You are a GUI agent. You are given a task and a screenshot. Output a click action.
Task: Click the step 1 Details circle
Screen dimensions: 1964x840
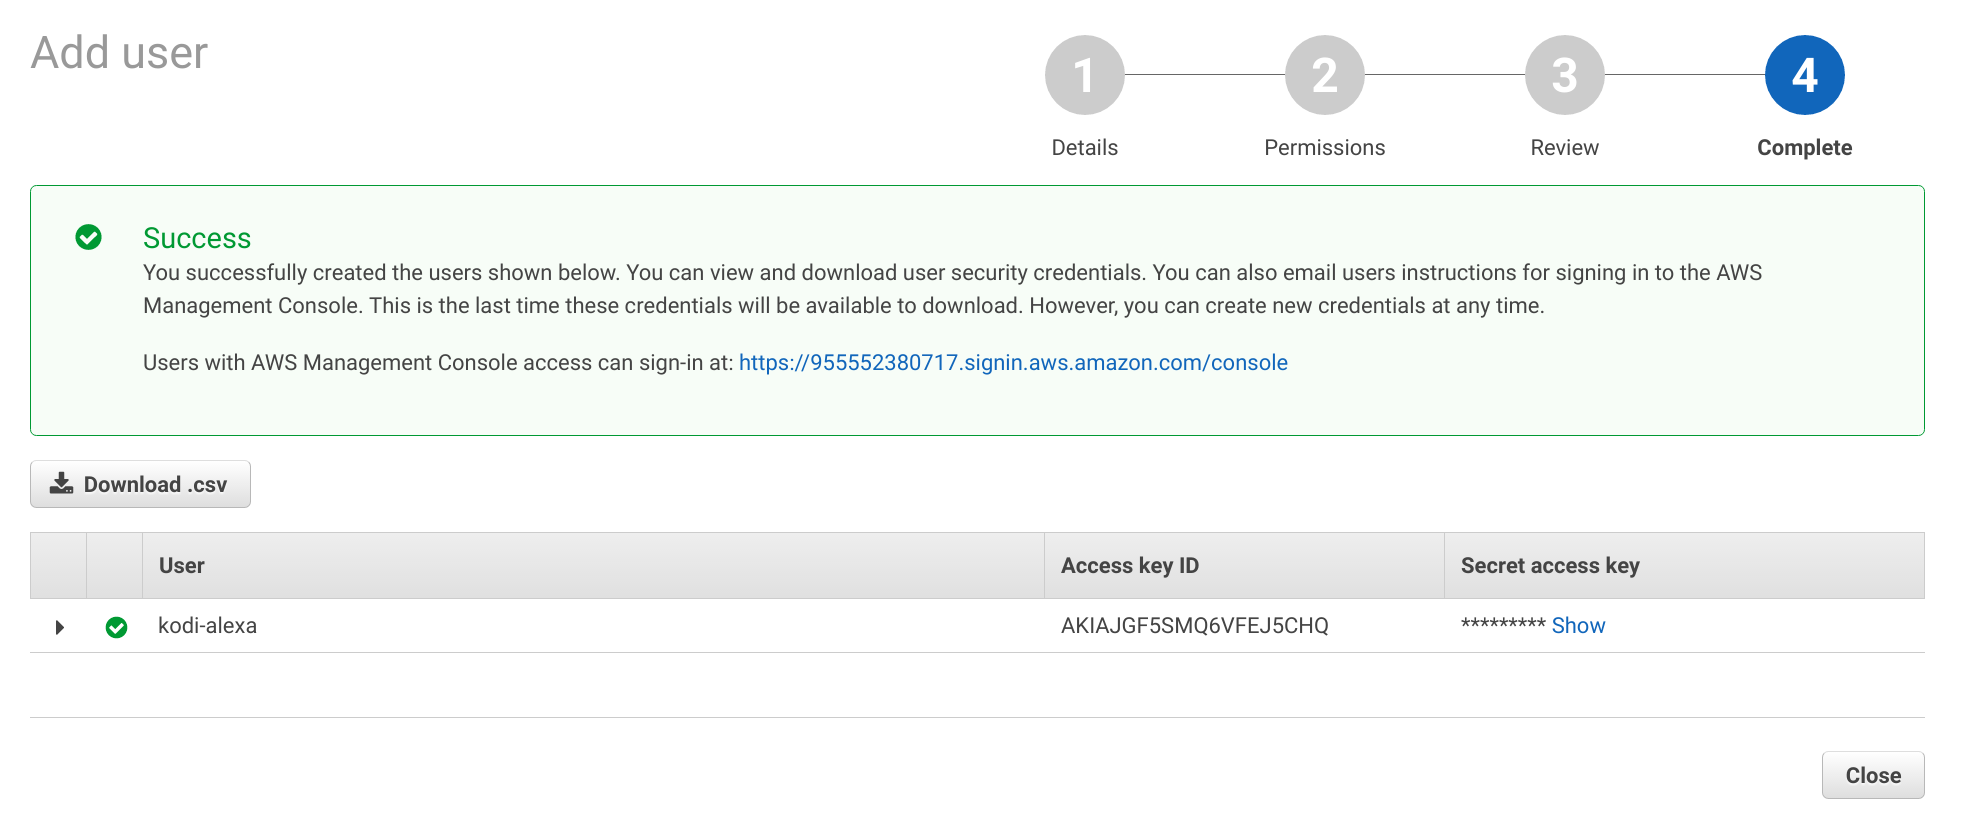pos(1084,75)
